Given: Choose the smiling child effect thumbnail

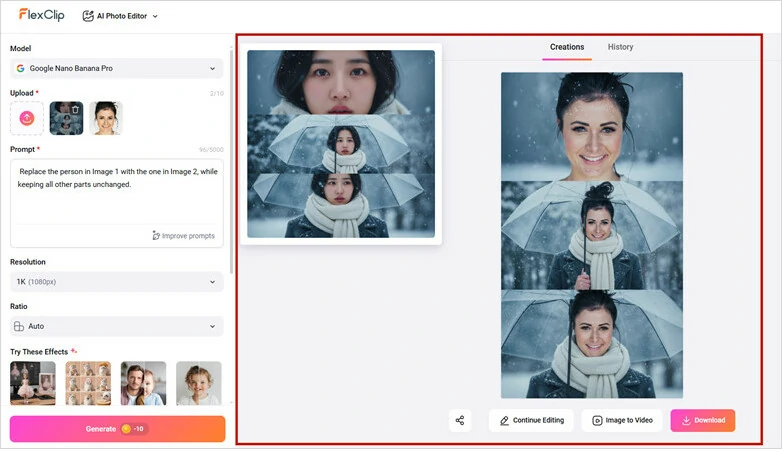Looking at the screenshot, I should tap(198, 383).
